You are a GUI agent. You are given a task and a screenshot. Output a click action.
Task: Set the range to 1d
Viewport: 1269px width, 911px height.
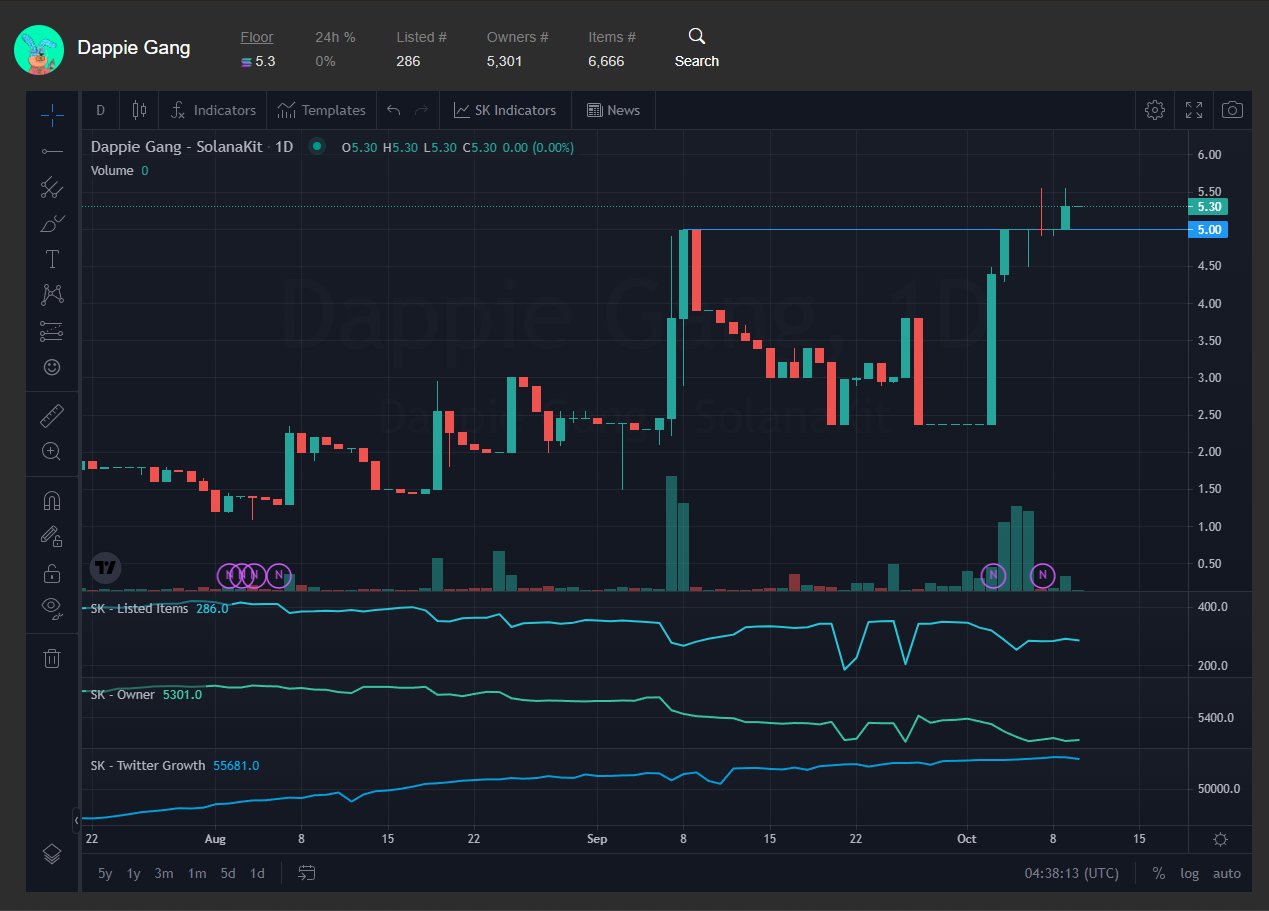pos(257,873)
